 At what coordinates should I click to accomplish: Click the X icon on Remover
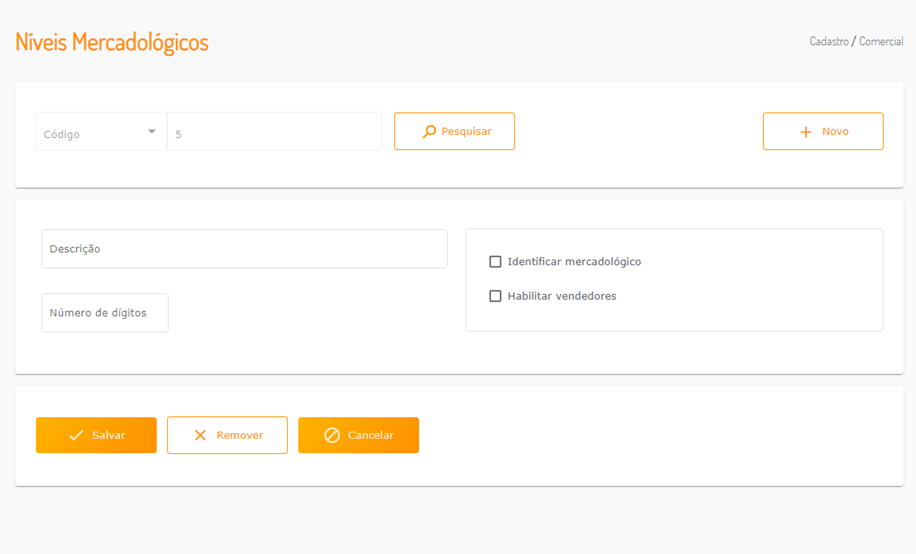[x=200, y=436]
